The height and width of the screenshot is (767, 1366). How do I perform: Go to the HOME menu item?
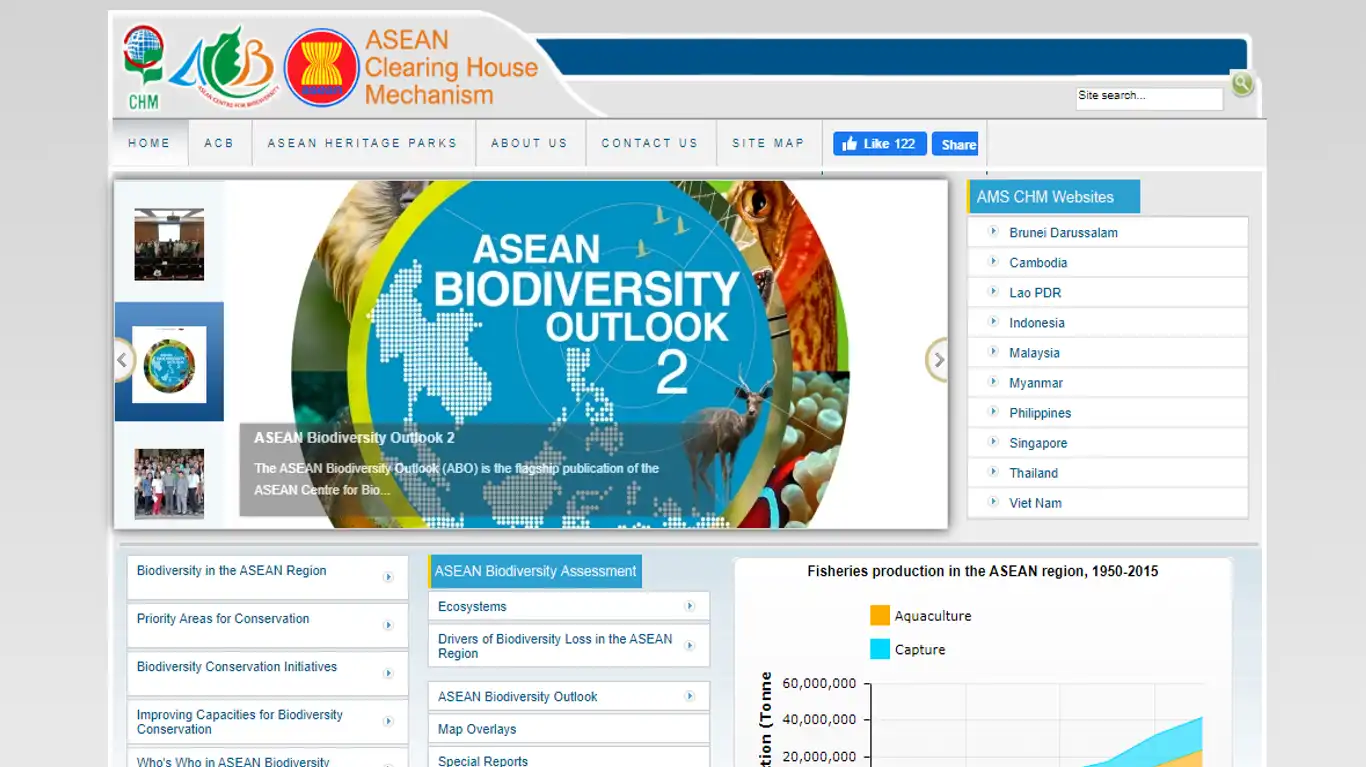[149, 143]
